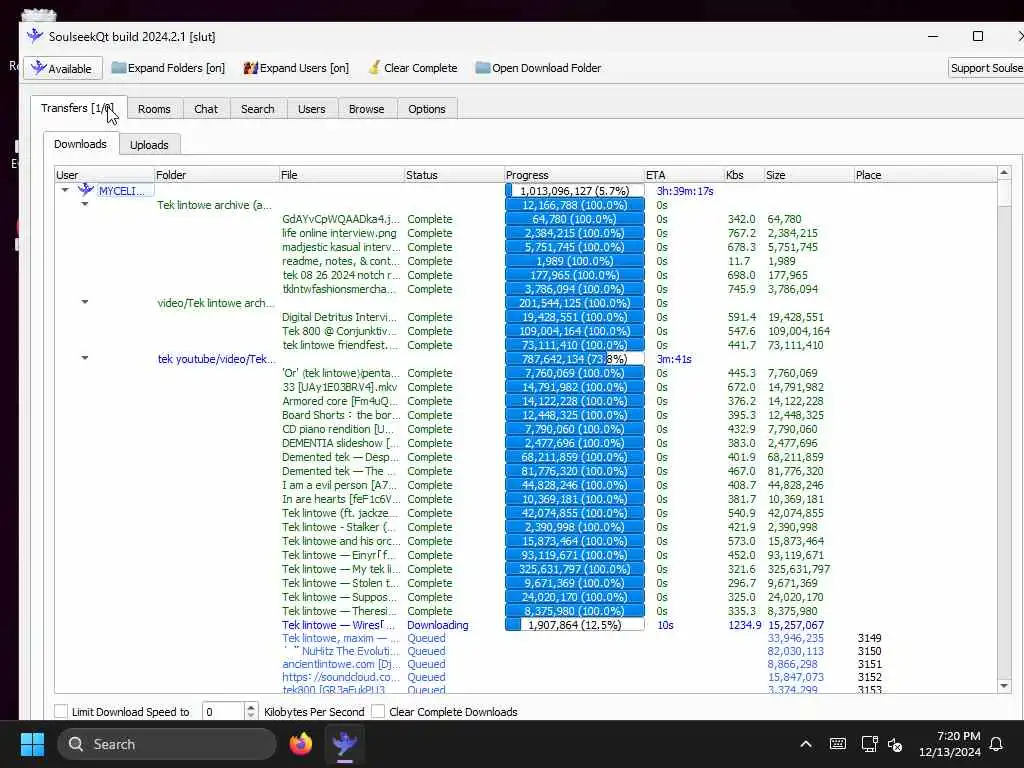Select the Armored core [Fm4uQ... file

tap(340, 401)
